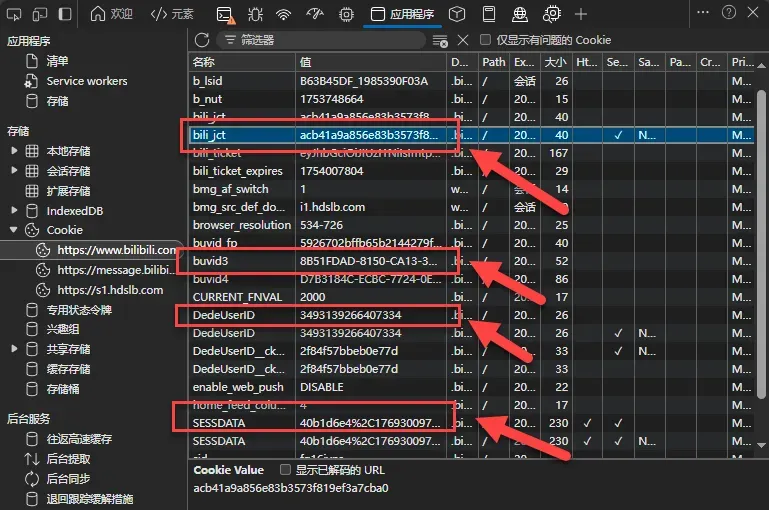
Task: Open the Performance gauge icon tab
Action: tap(314, 14)
